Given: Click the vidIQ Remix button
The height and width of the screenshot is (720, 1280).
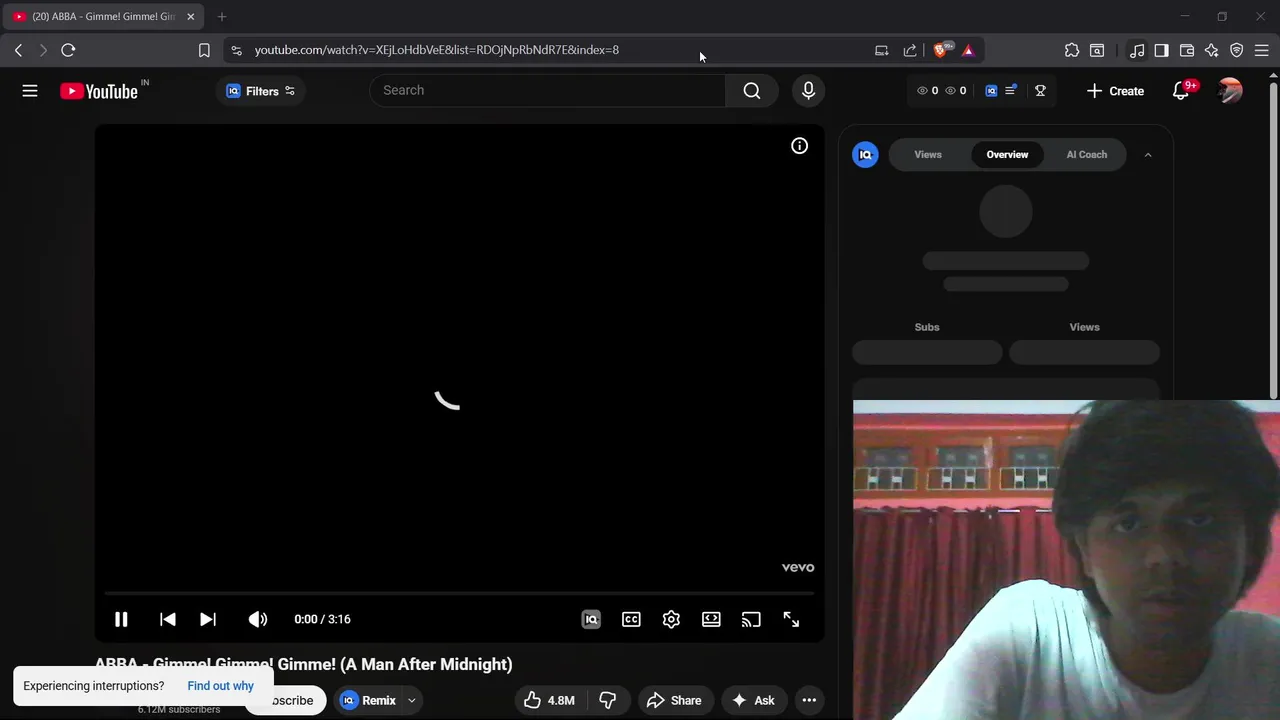Looking at the screenshot, I should (368, 700).
